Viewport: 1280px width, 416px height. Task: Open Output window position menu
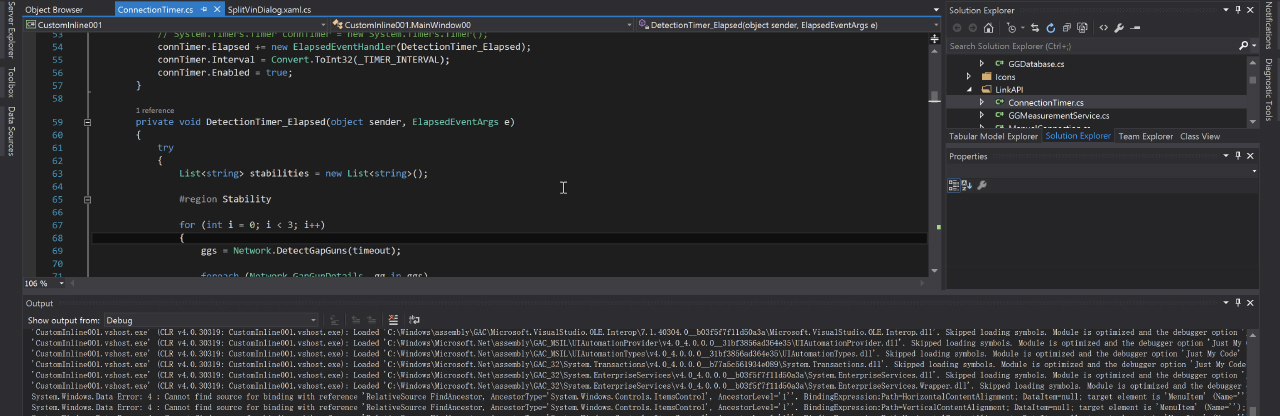(1225, 302)
